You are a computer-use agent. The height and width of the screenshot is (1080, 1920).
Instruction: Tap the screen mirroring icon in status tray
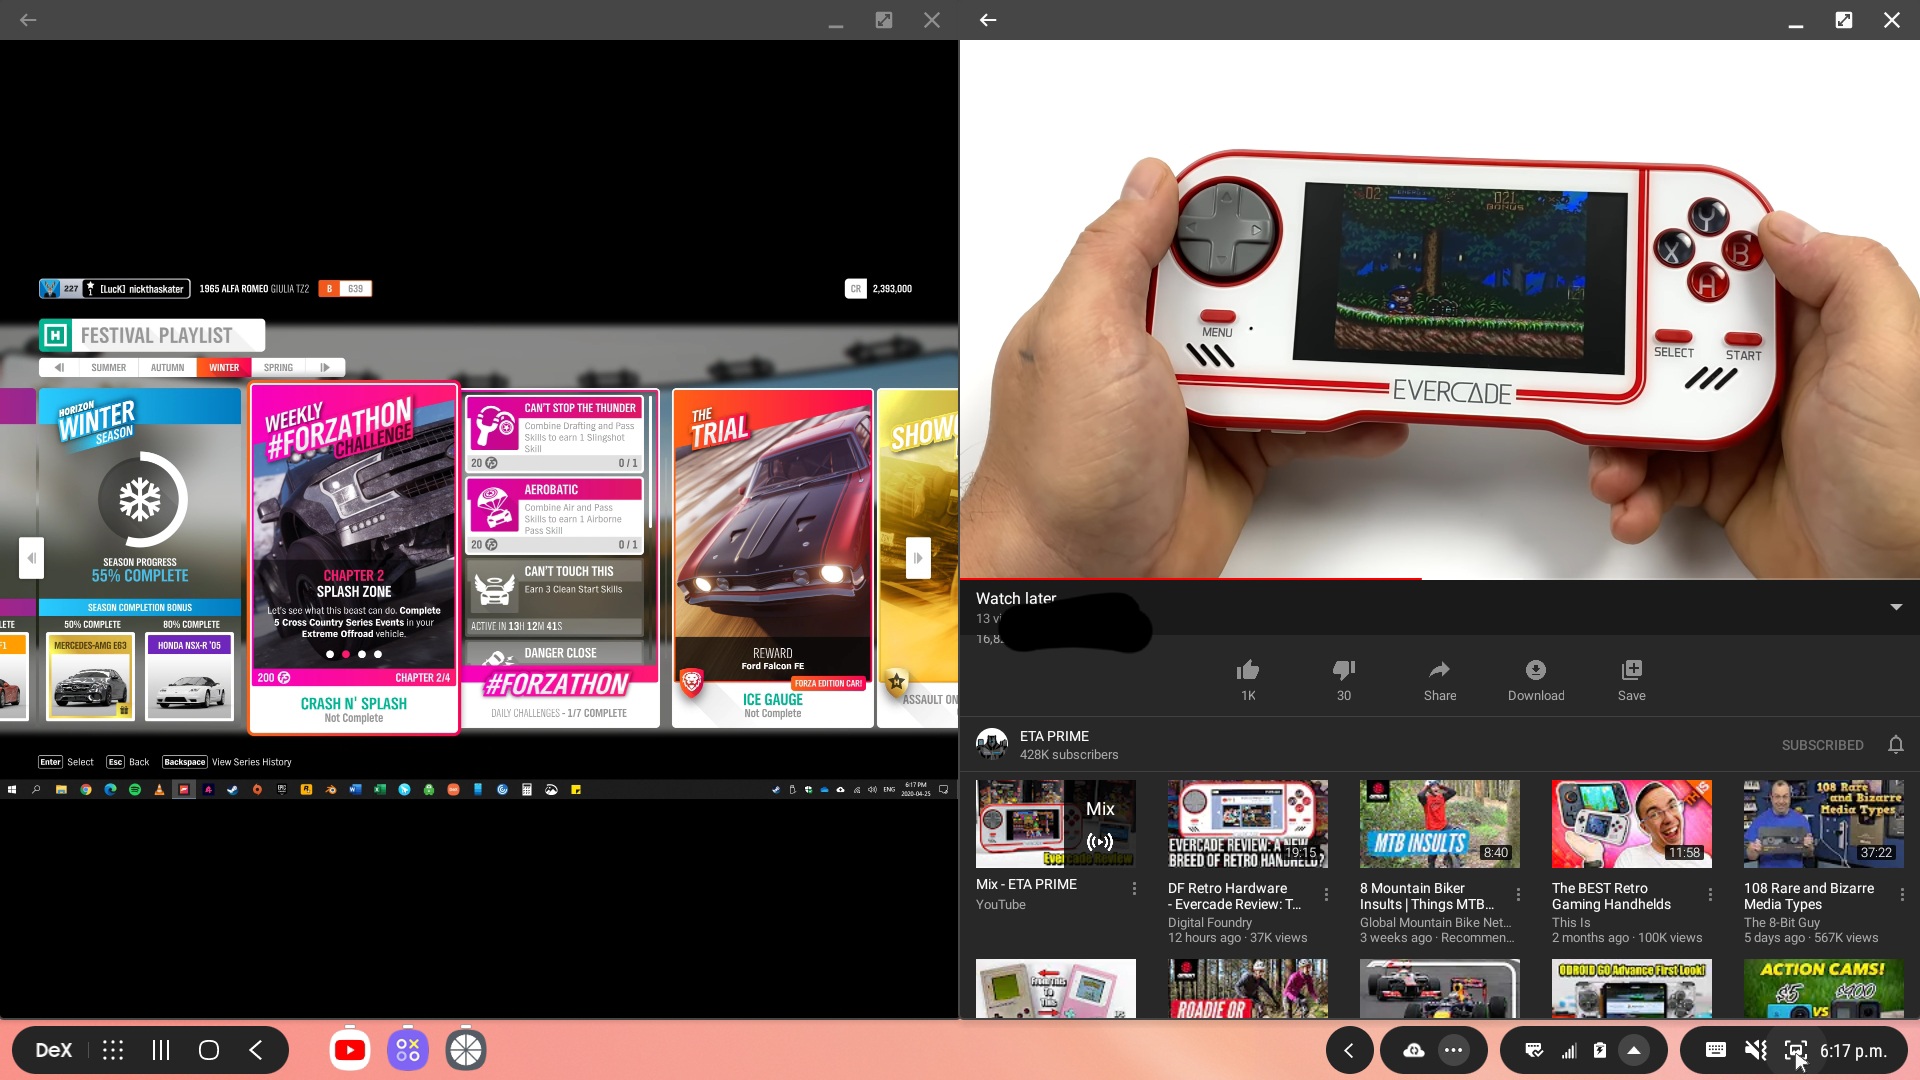click(1796, 1050)
